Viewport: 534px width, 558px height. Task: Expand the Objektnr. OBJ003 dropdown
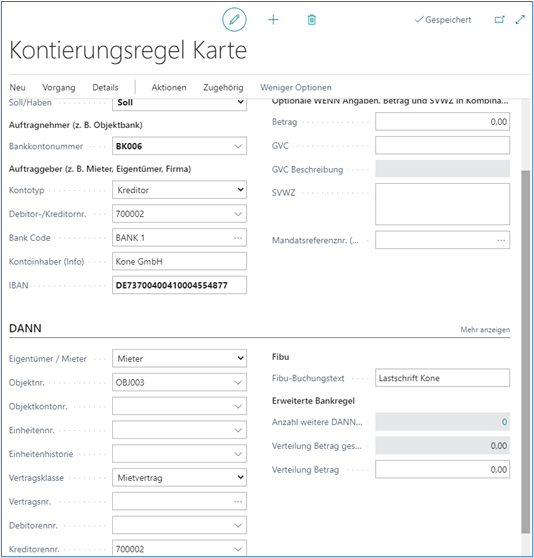tap(238, 383)
